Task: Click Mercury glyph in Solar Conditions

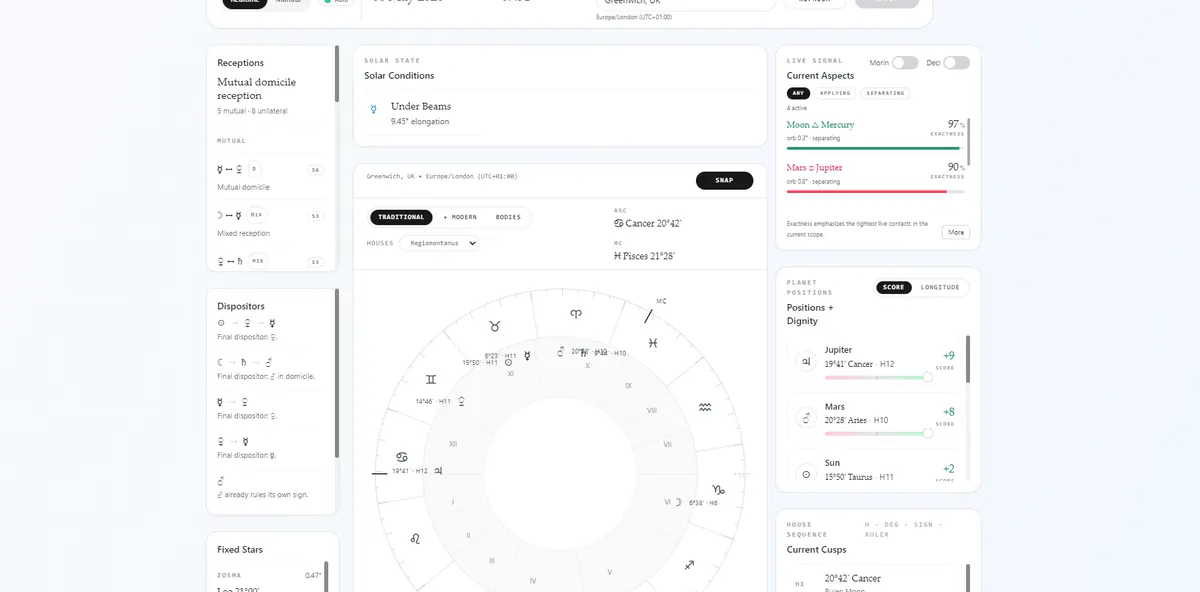Action: [374, 107]
